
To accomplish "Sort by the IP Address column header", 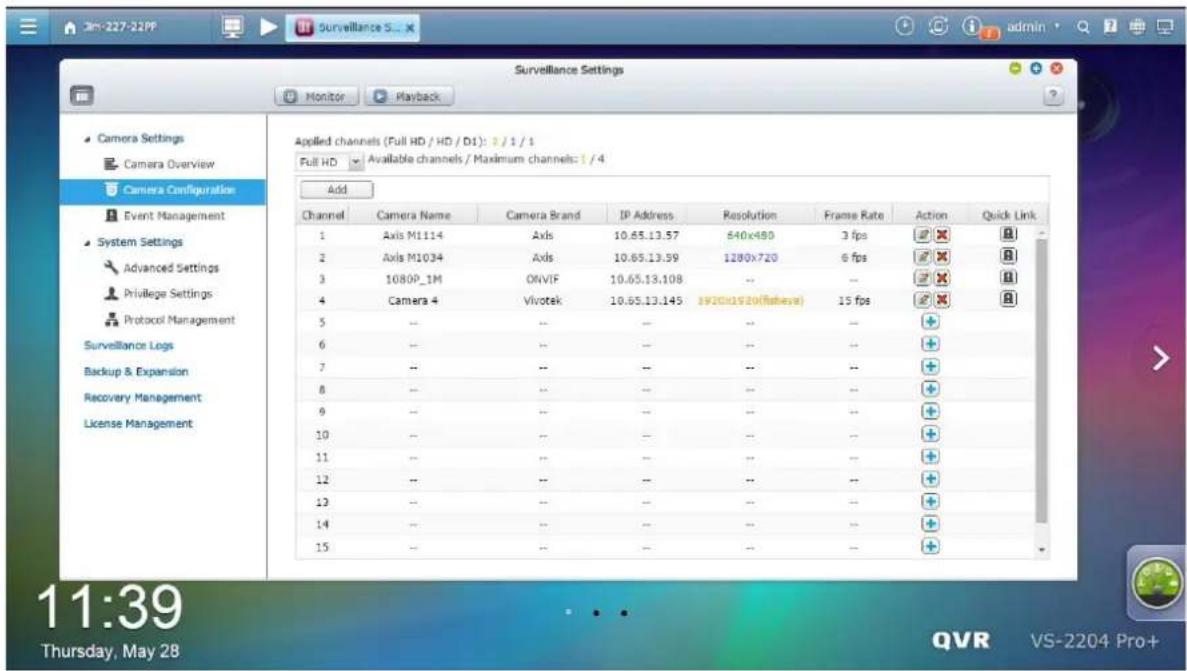I will click(646, 215).
